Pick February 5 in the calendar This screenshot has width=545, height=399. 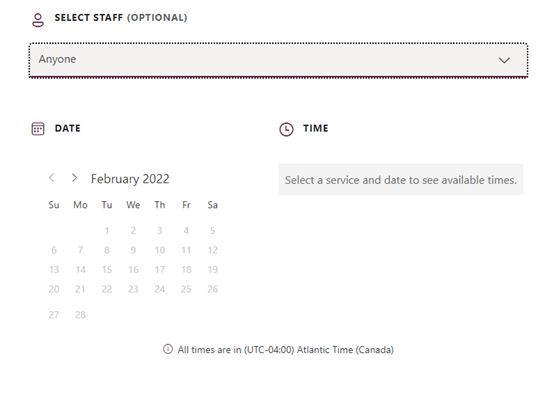coord(212,230)
